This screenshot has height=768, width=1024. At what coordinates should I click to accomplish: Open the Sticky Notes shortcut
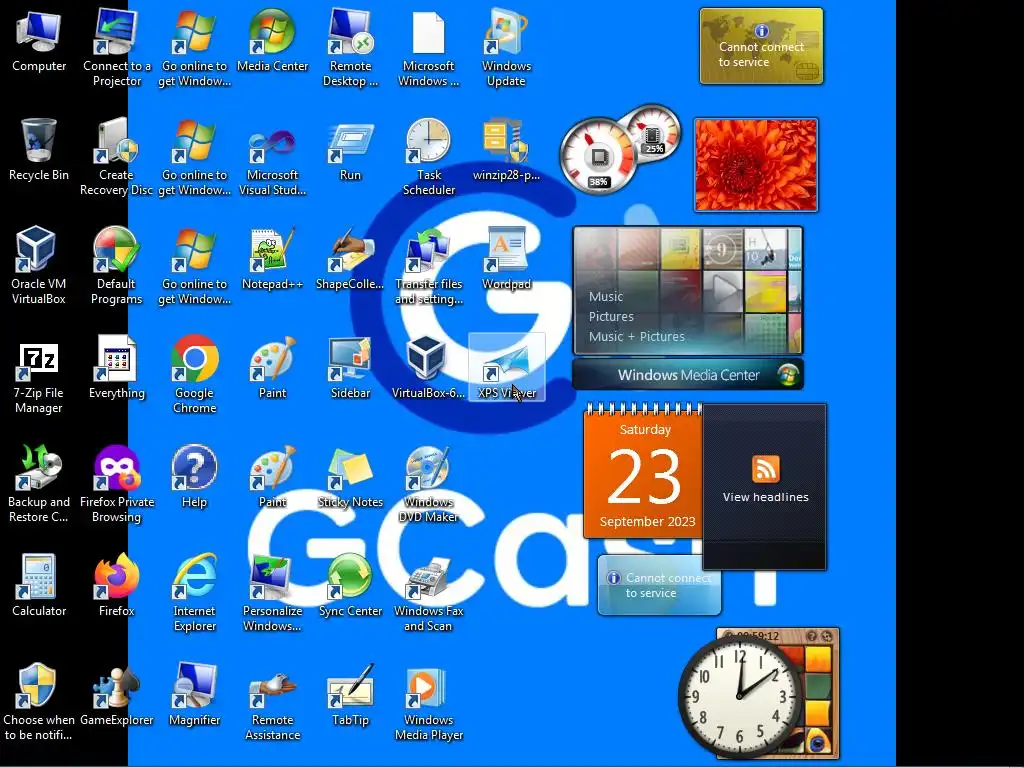click(350, 477)
